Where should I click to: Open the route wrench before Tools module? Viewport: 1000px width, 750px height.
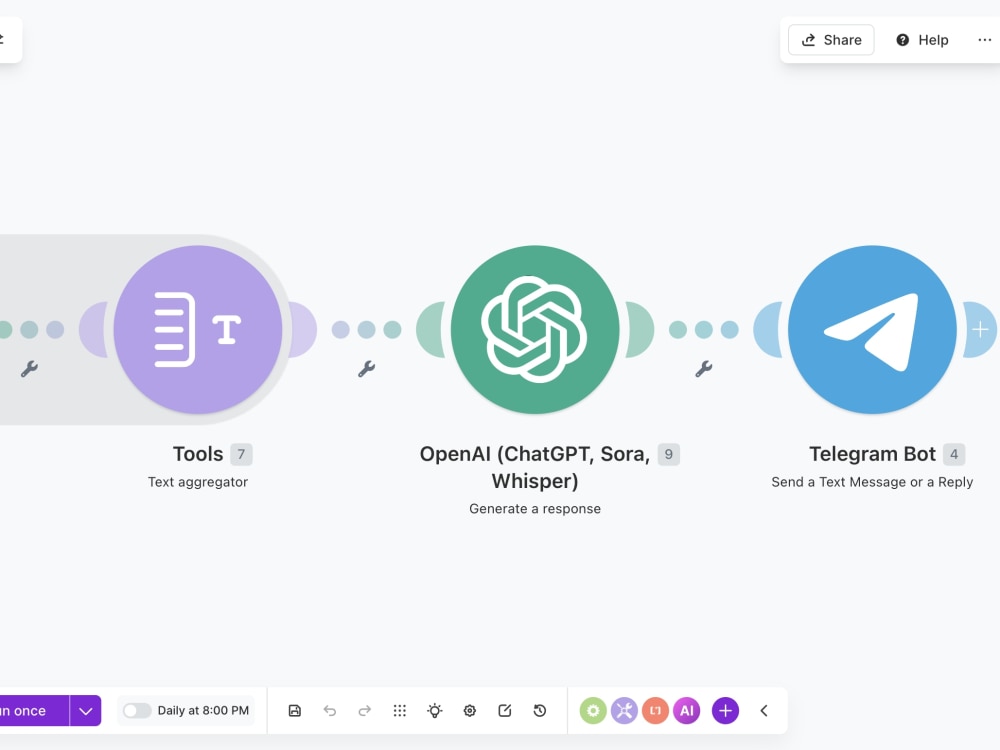[29, 369]
